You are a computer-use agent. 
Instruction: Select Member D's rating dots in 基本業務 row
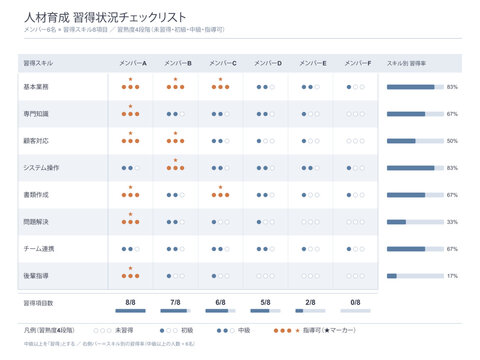pyautogui.click(x=265, y=87)
